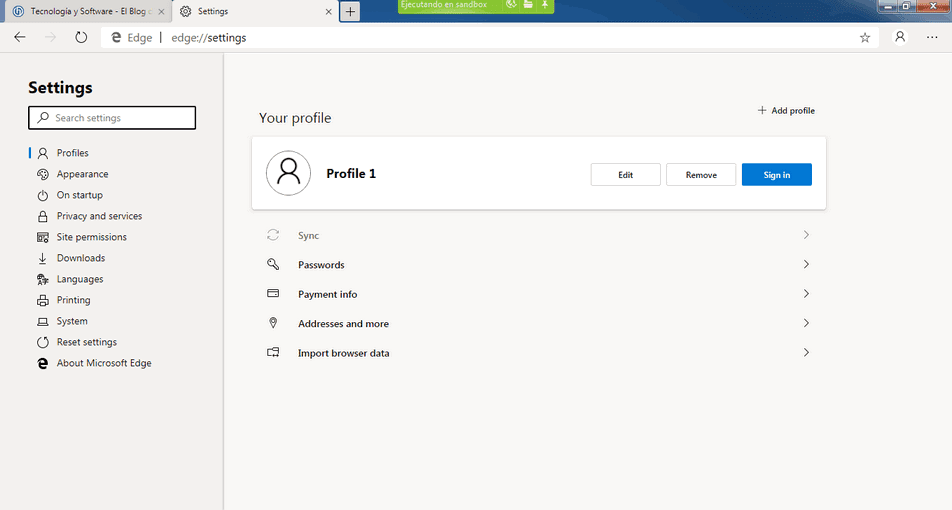Open Payment info settings

(x=539, y=294)
